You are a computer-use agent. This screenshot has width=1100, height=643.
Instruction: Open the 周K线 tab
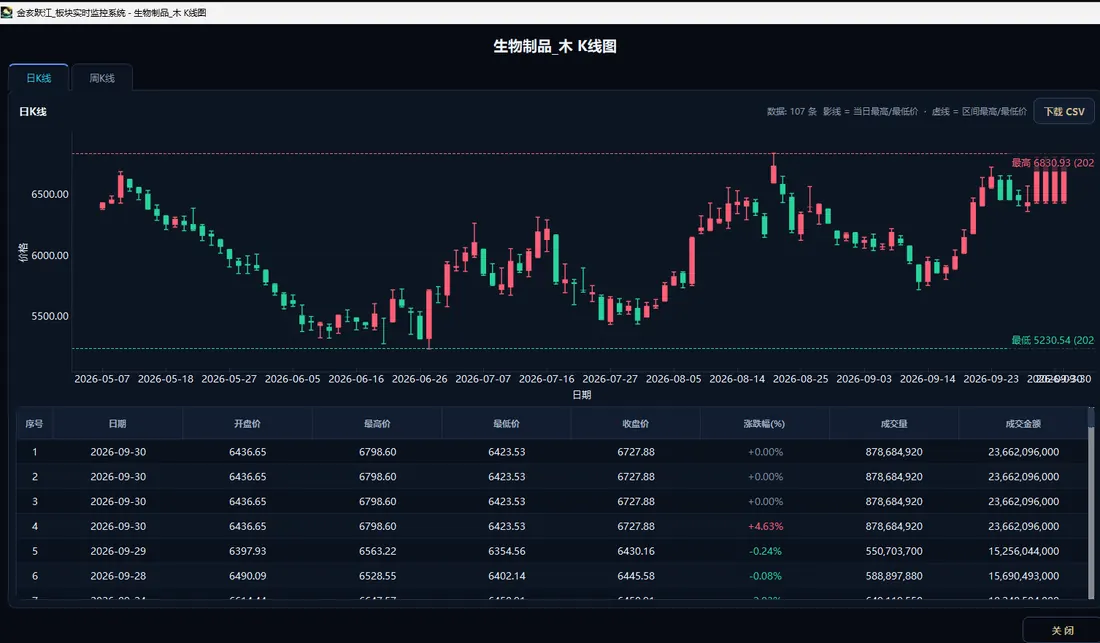point(102,78)
